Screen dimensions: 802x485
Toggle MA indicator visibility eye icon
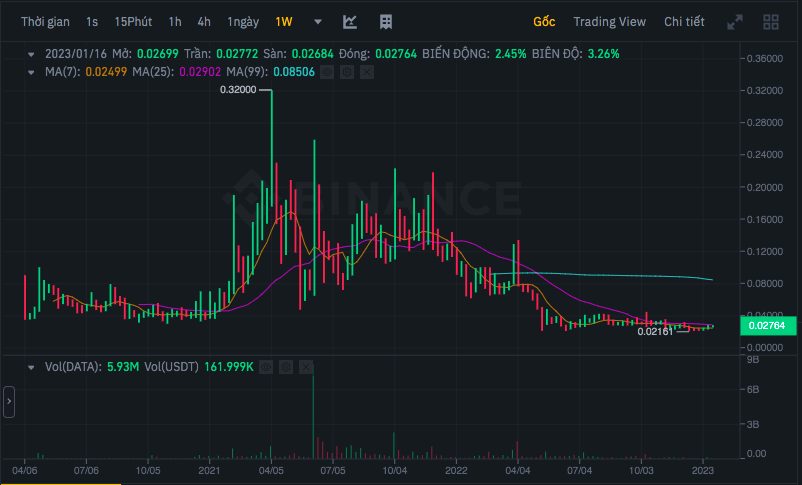pyautogui.click(x=327, y=72)
